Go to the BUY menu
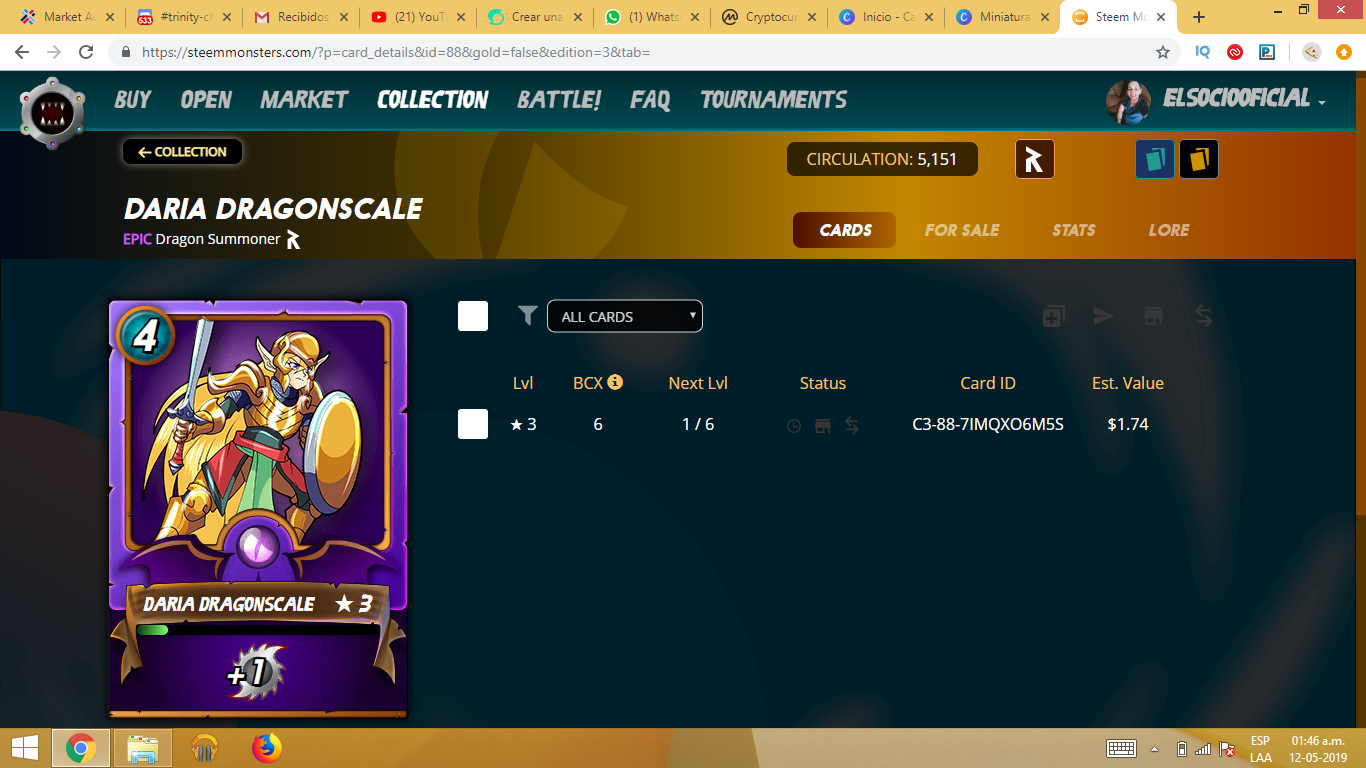Viewport: 1366px width, 768px height. (x=133, y=99)
